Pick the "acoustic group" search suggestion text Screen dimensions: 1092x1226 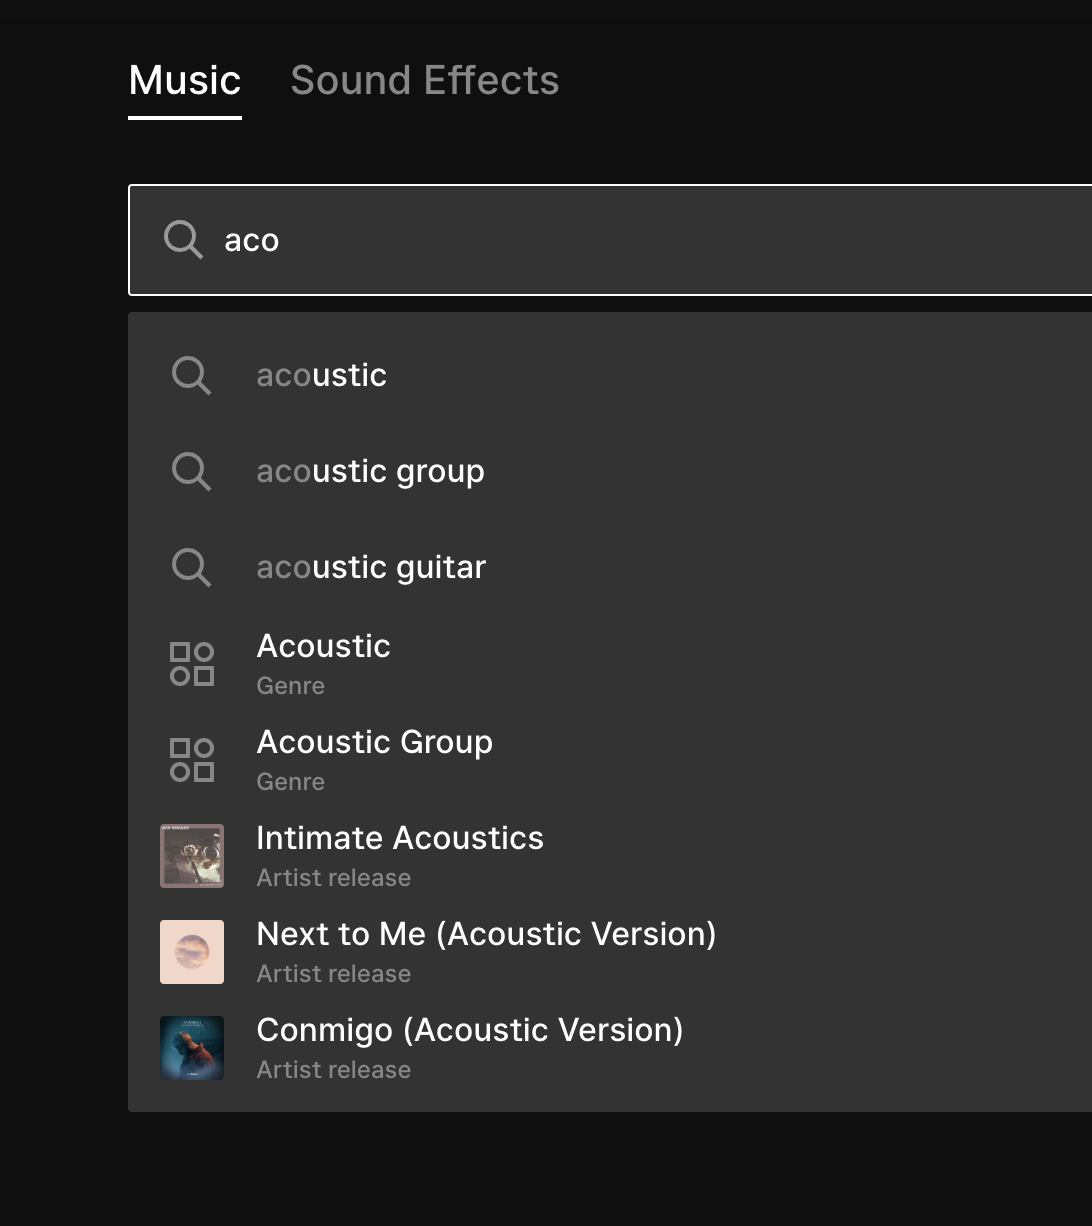point(370,471)
